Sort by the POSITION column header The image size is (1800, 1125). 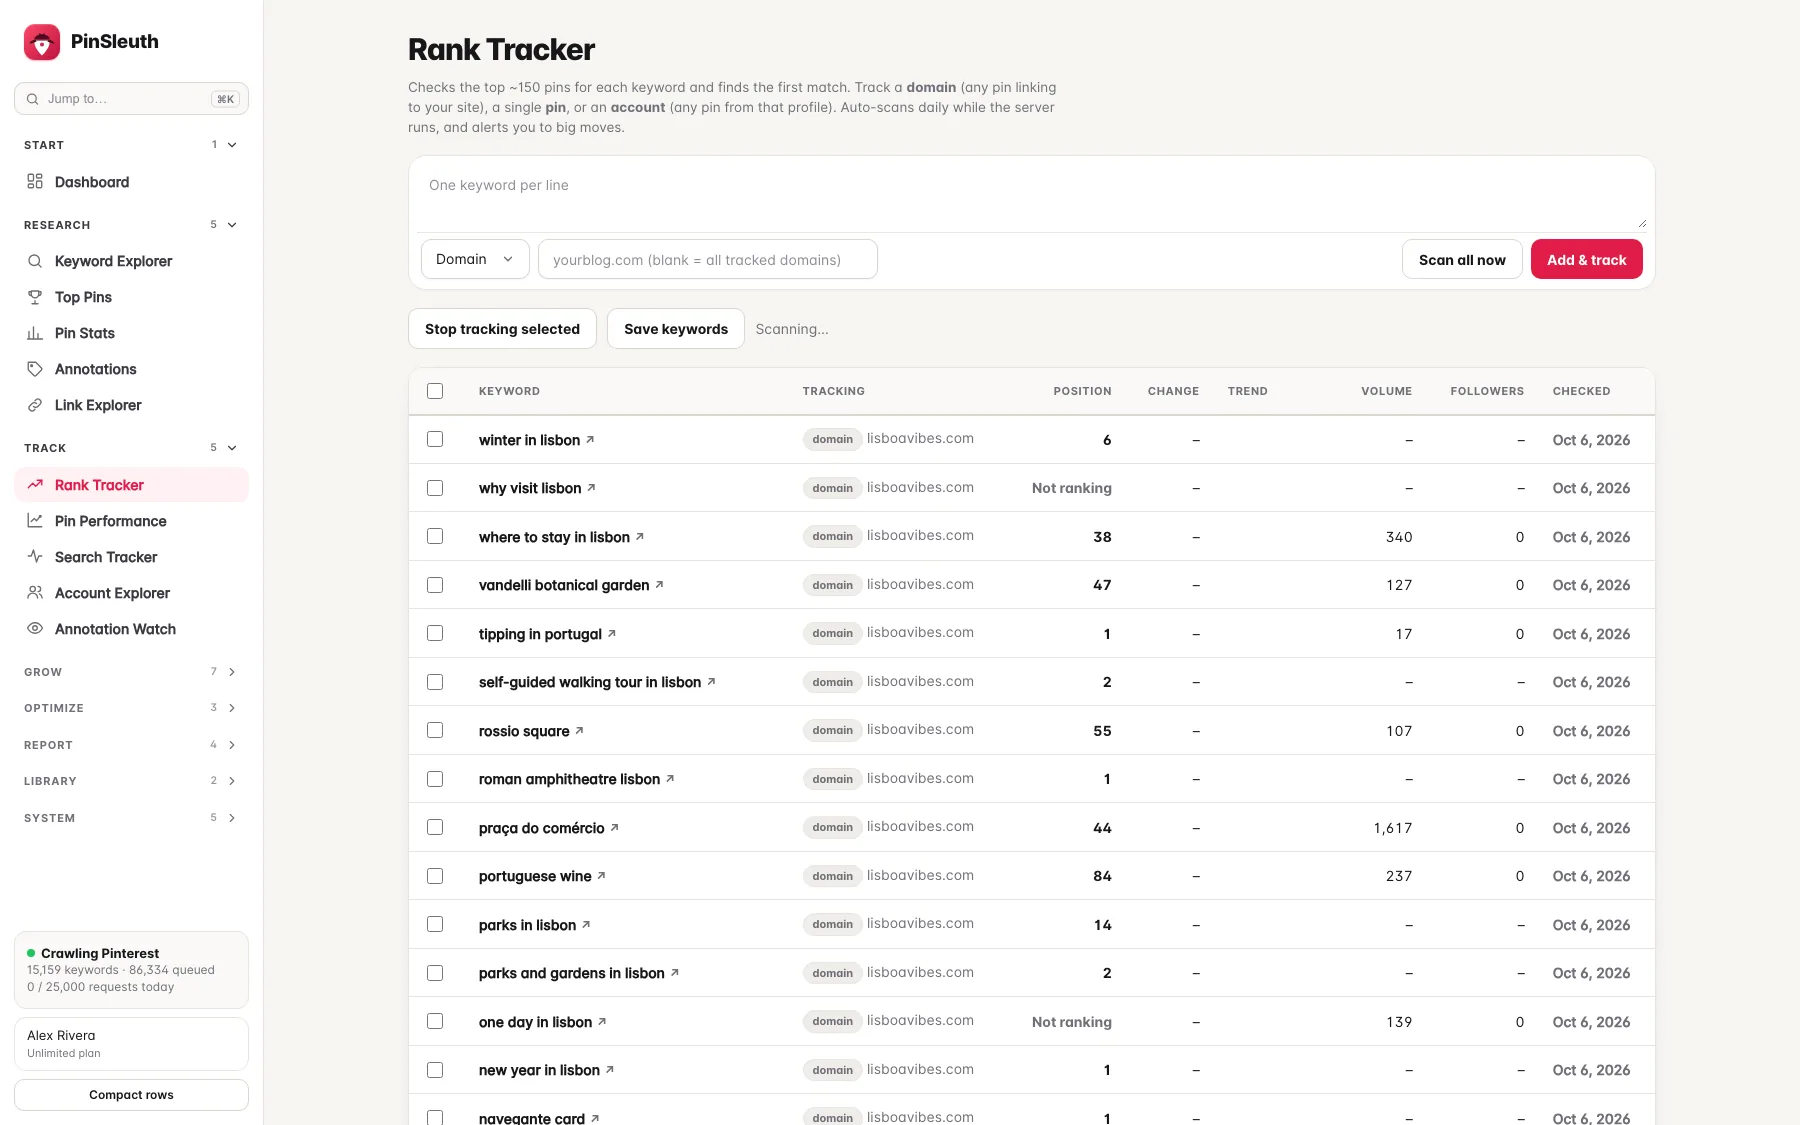(x=1082, y=391)
